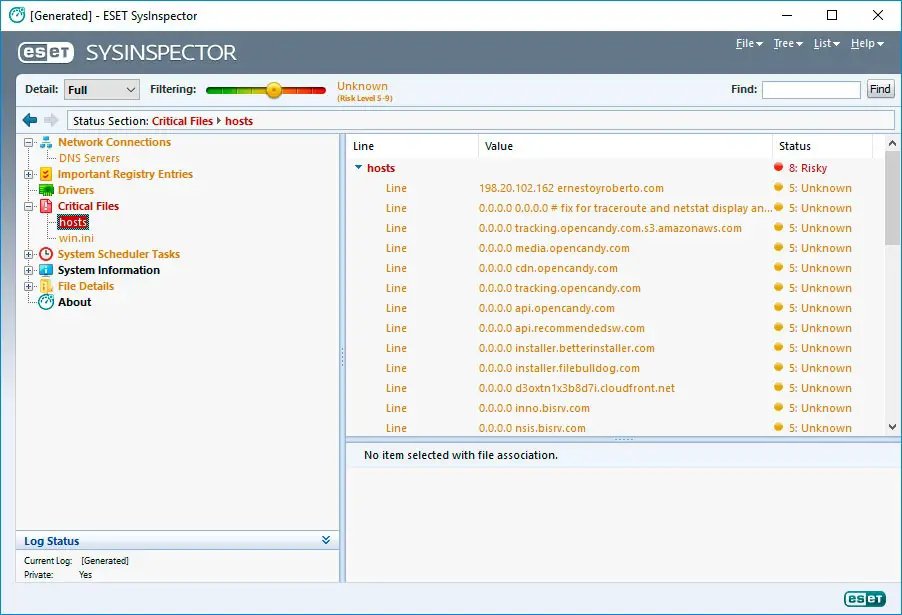Click the filtering risk level slider handle
This screenshot has width=902, height=615.
tap(274, 90)
